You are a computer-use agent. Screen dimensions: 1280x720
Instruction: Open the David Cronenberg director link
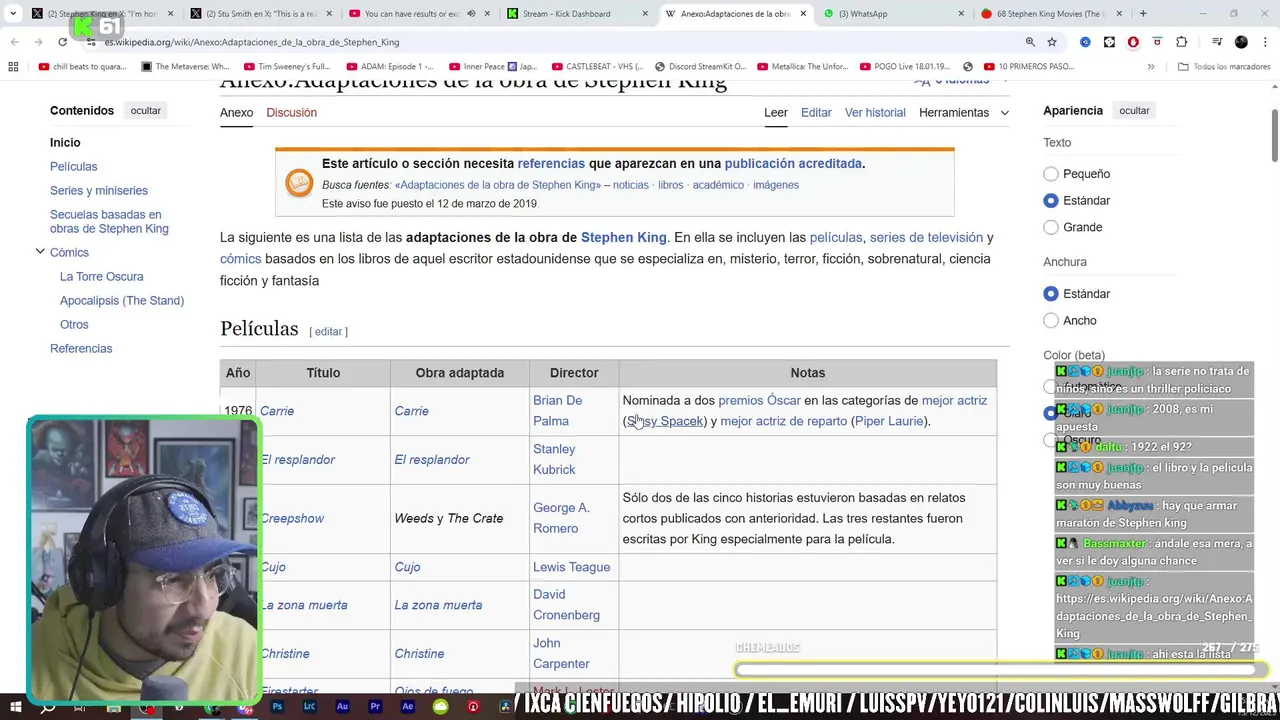(x=566, y=605)
